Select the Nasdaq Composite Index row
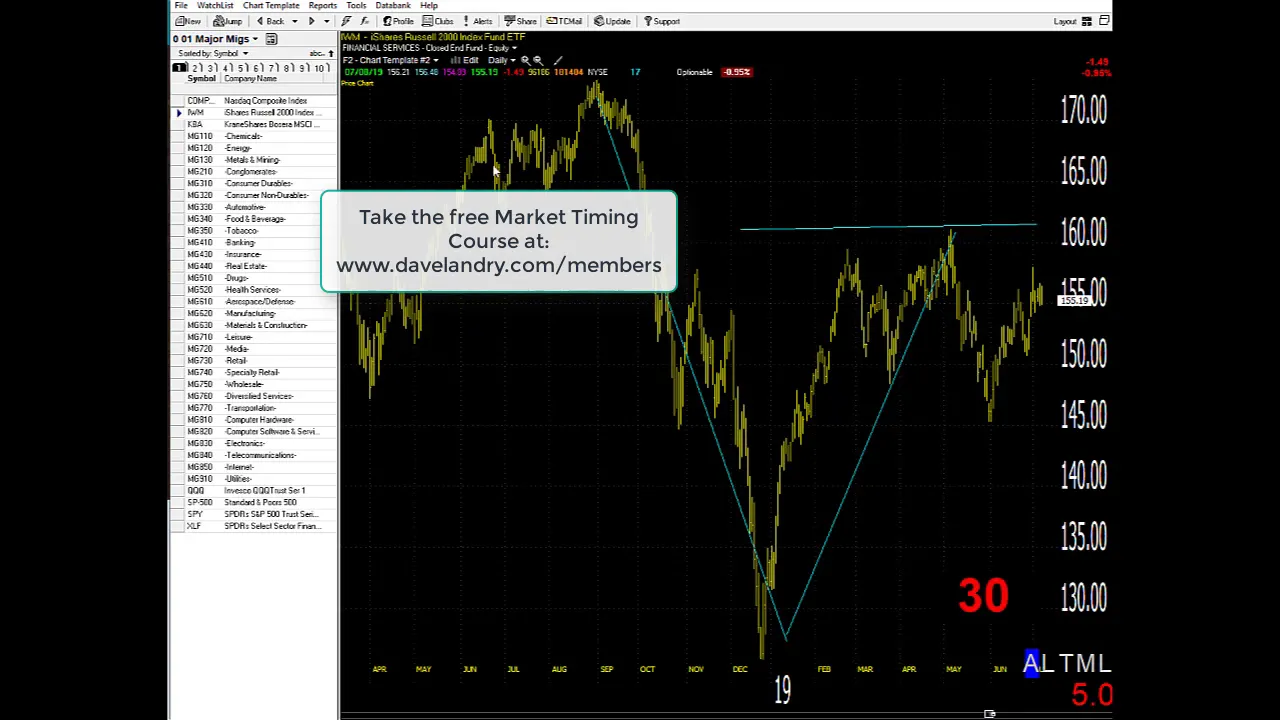 254,101
